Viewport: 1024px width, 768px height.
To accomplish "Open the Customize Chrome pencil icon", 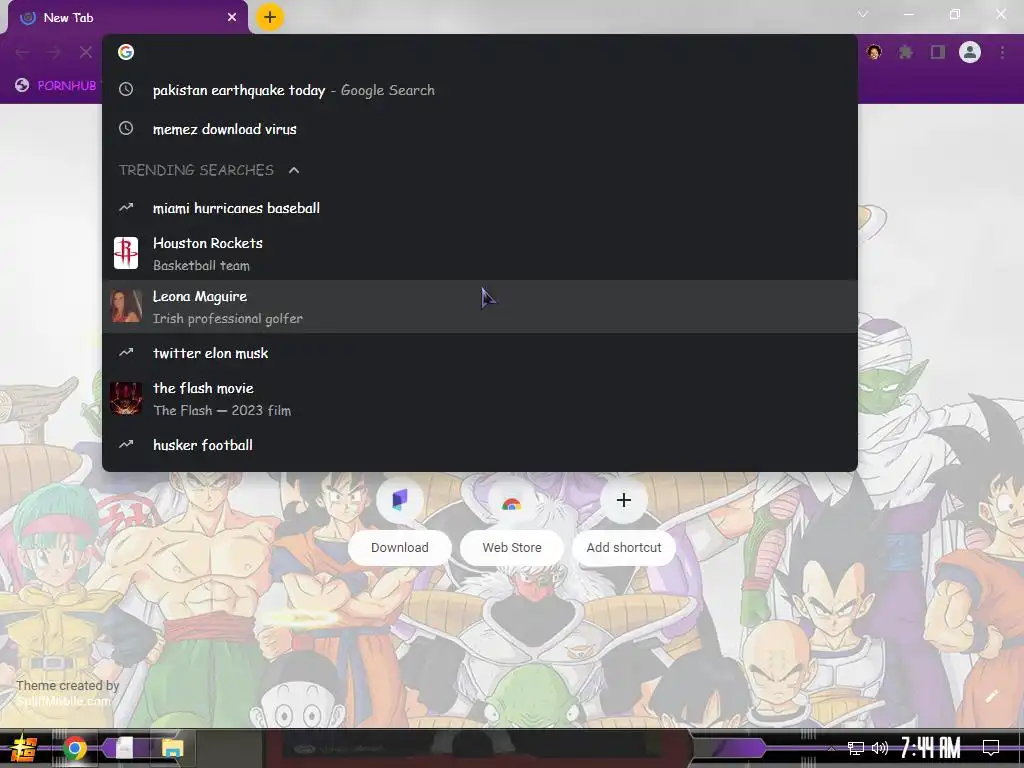I will (x=991, y=696).
